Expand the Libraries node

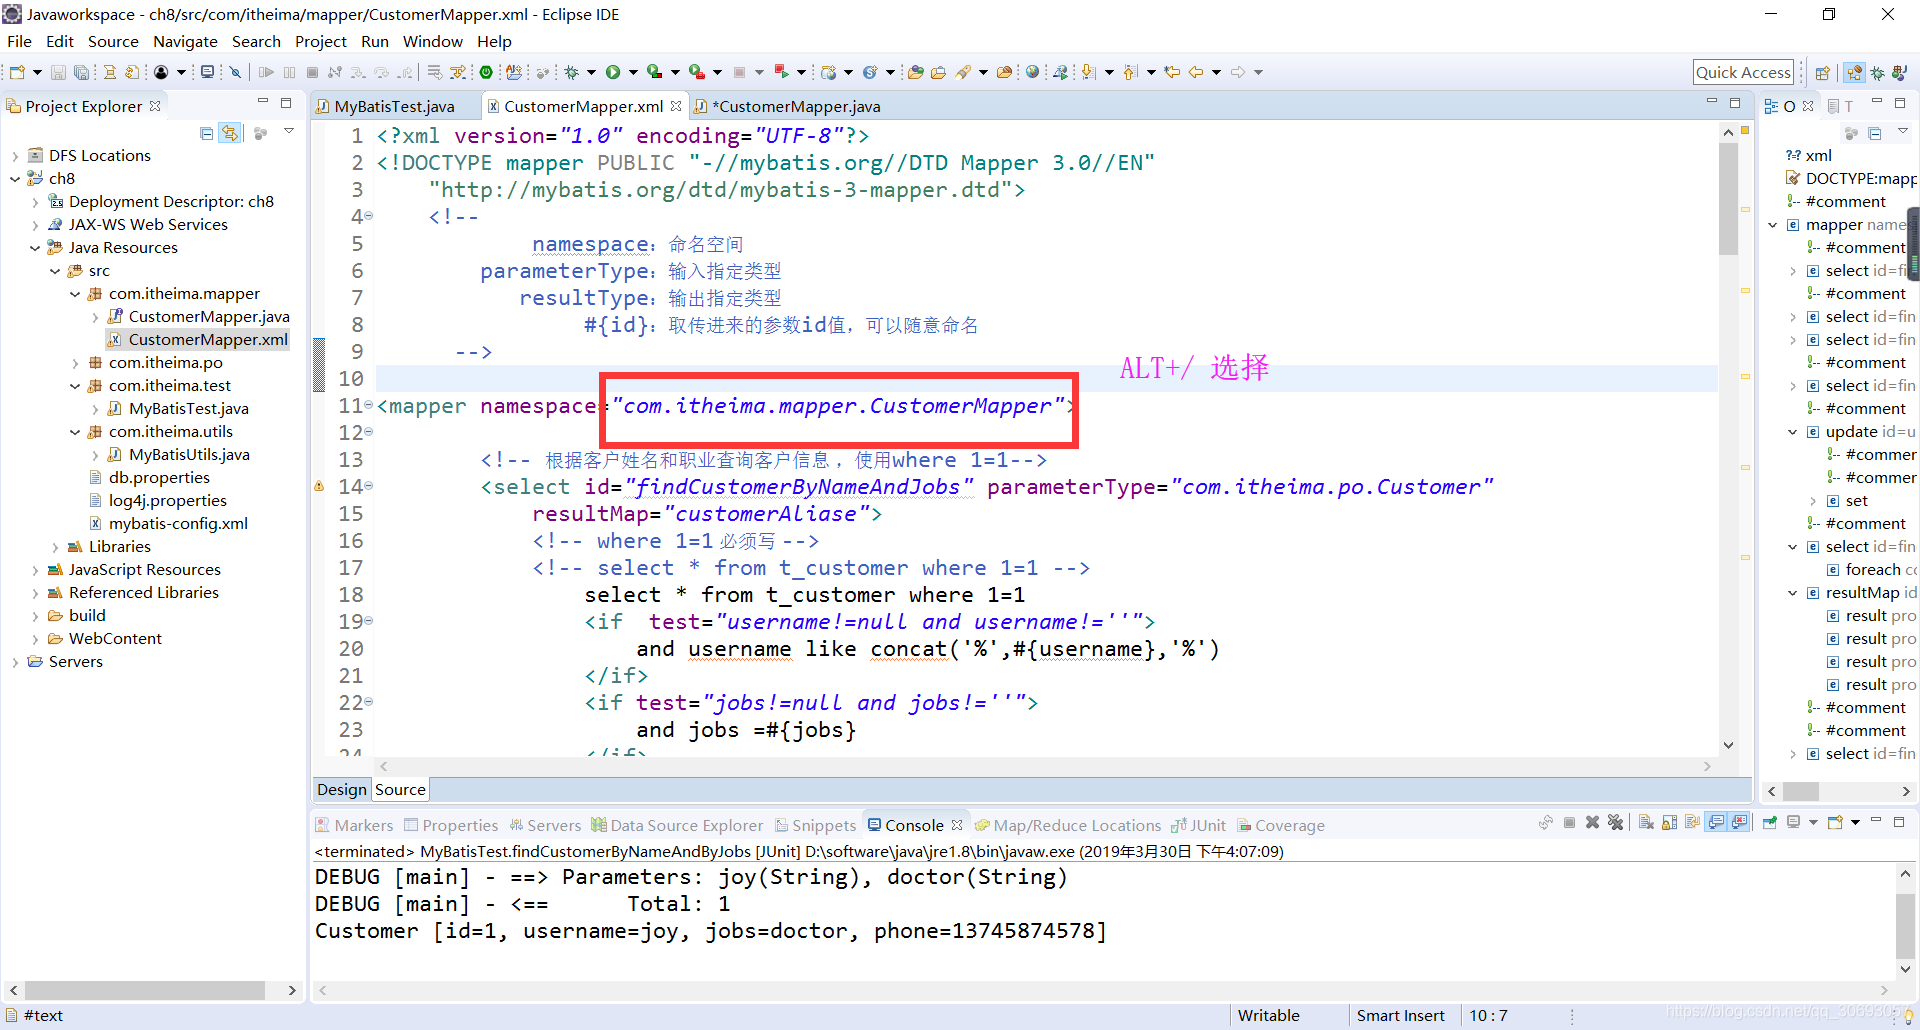pyautogui.click(x=55, y=546)
